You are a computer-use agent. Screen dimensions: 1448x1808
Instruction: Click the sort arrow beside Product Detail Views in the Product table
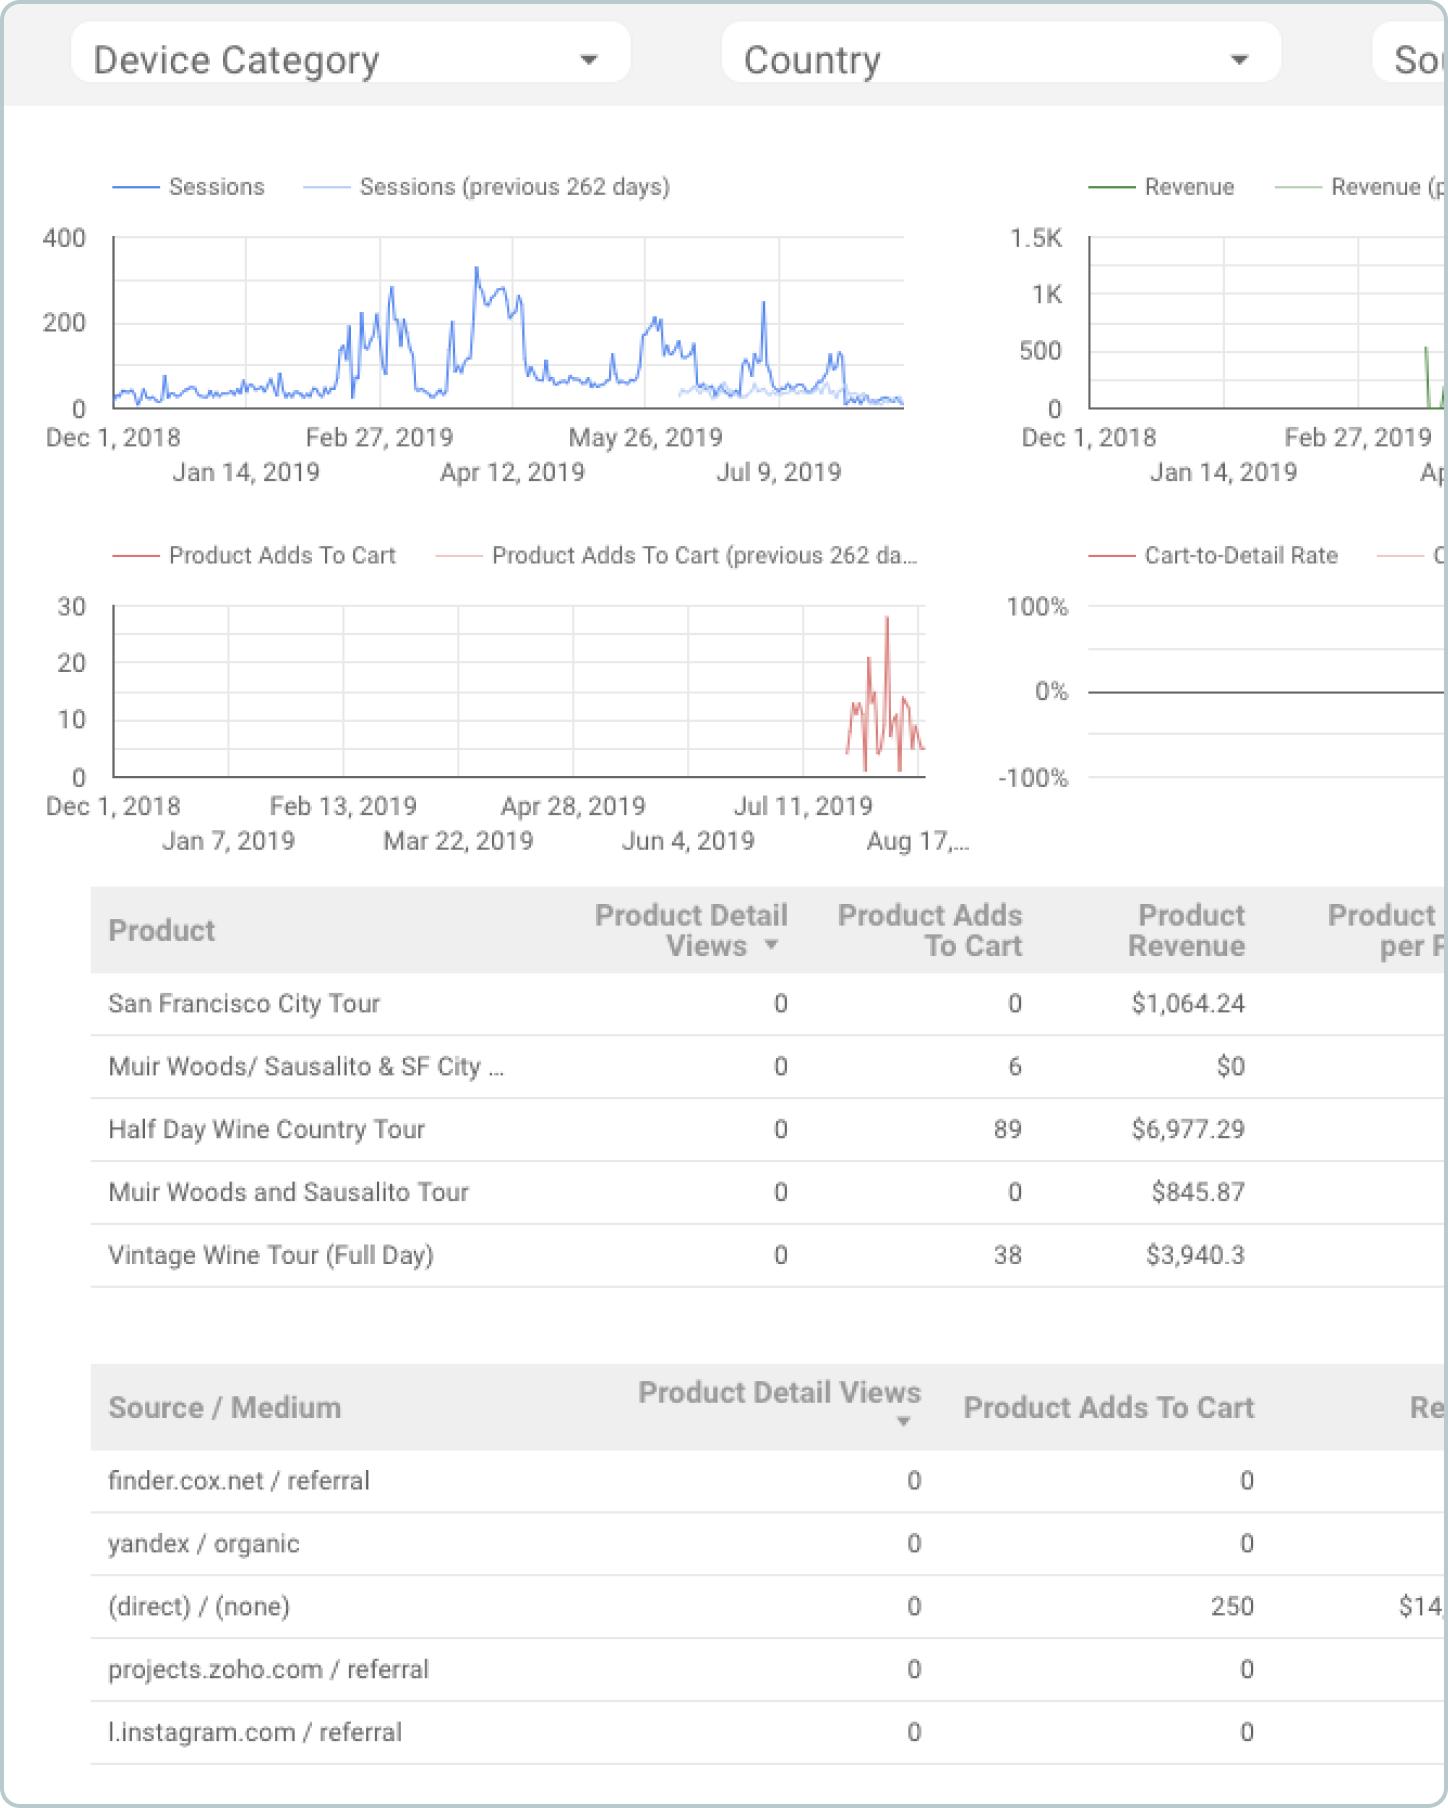(x=771, y=945)
